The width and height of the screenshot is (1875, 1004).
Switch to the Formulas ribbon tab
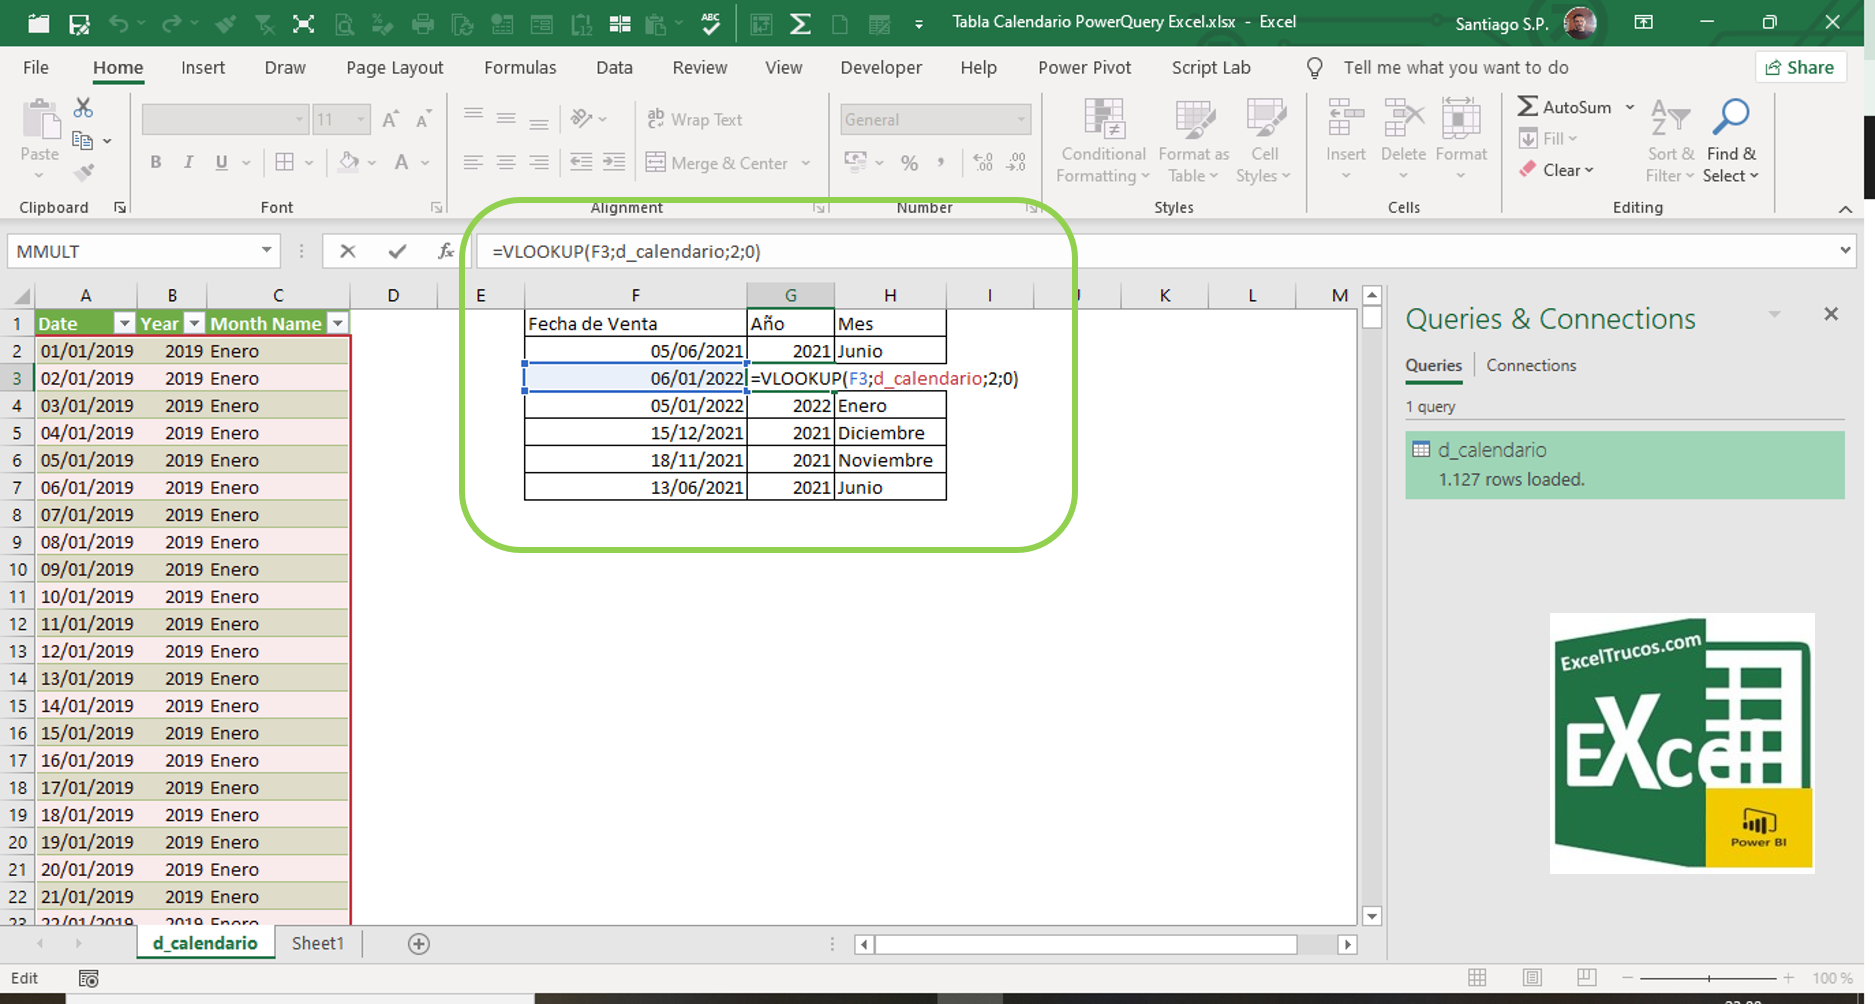click(519, 67)
